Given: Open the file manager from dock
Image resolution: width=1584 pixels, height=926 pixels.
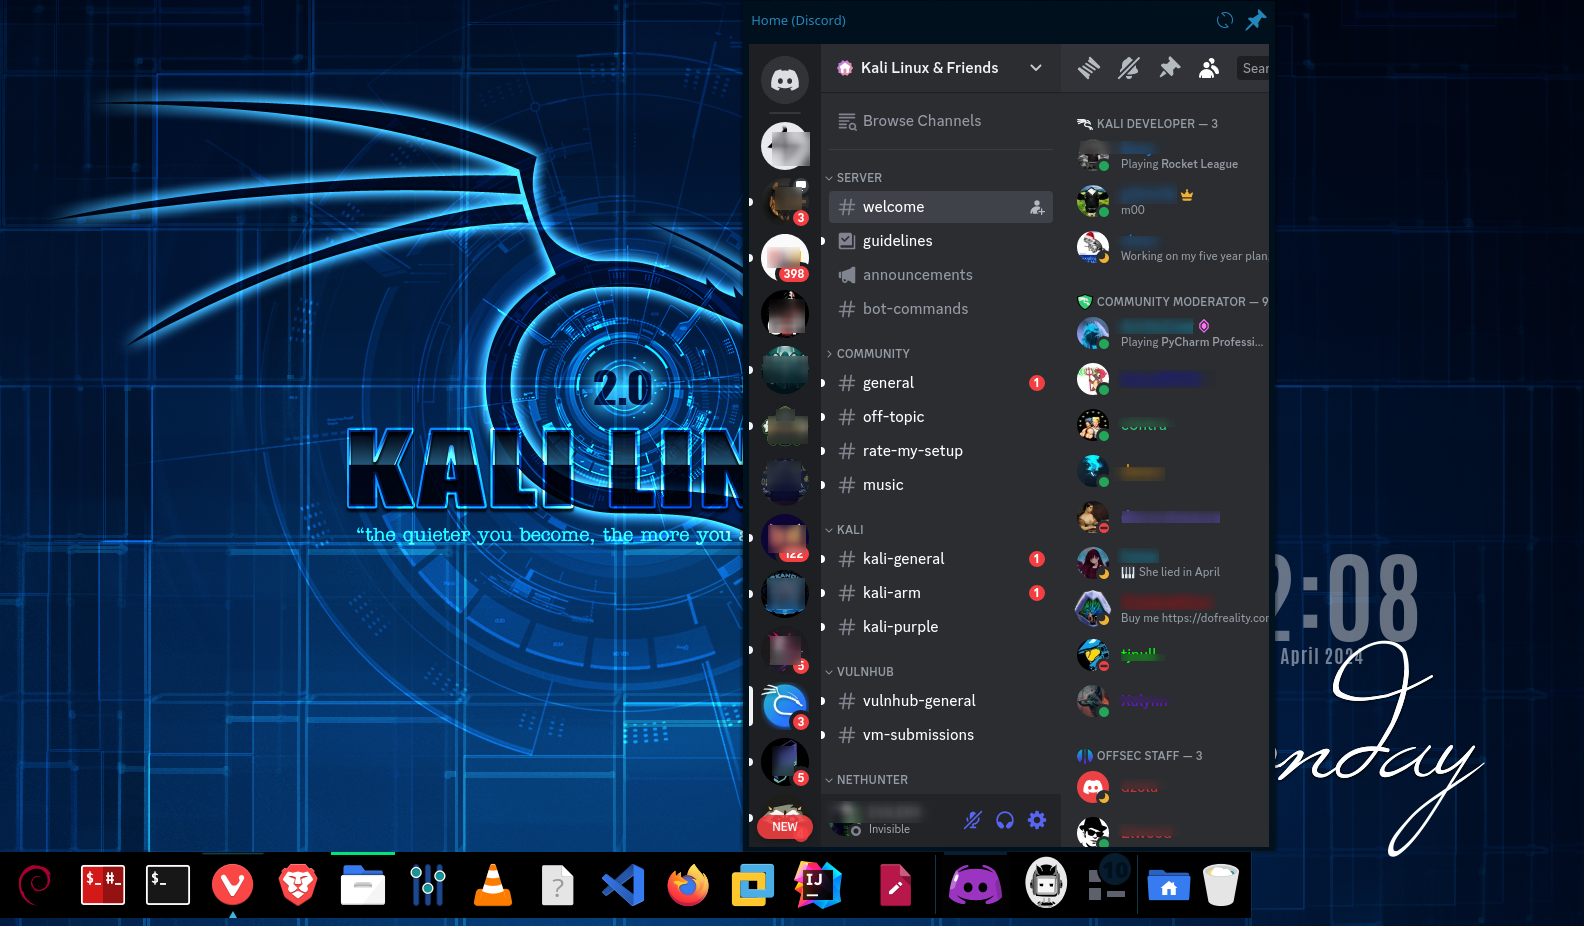Looking at the screenshot, I should (x=363, y=885).
